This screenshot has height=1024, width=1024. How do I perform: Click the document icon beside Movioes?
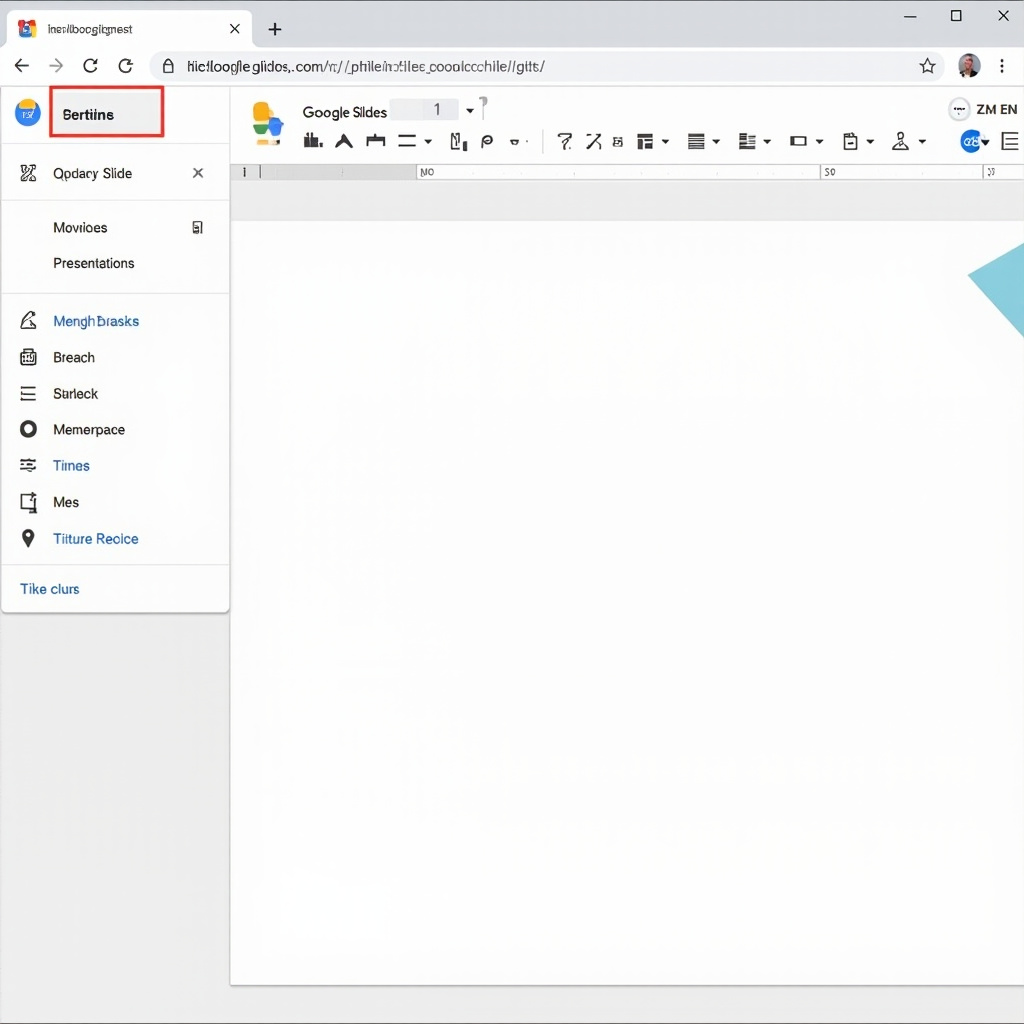click(197, 227)
